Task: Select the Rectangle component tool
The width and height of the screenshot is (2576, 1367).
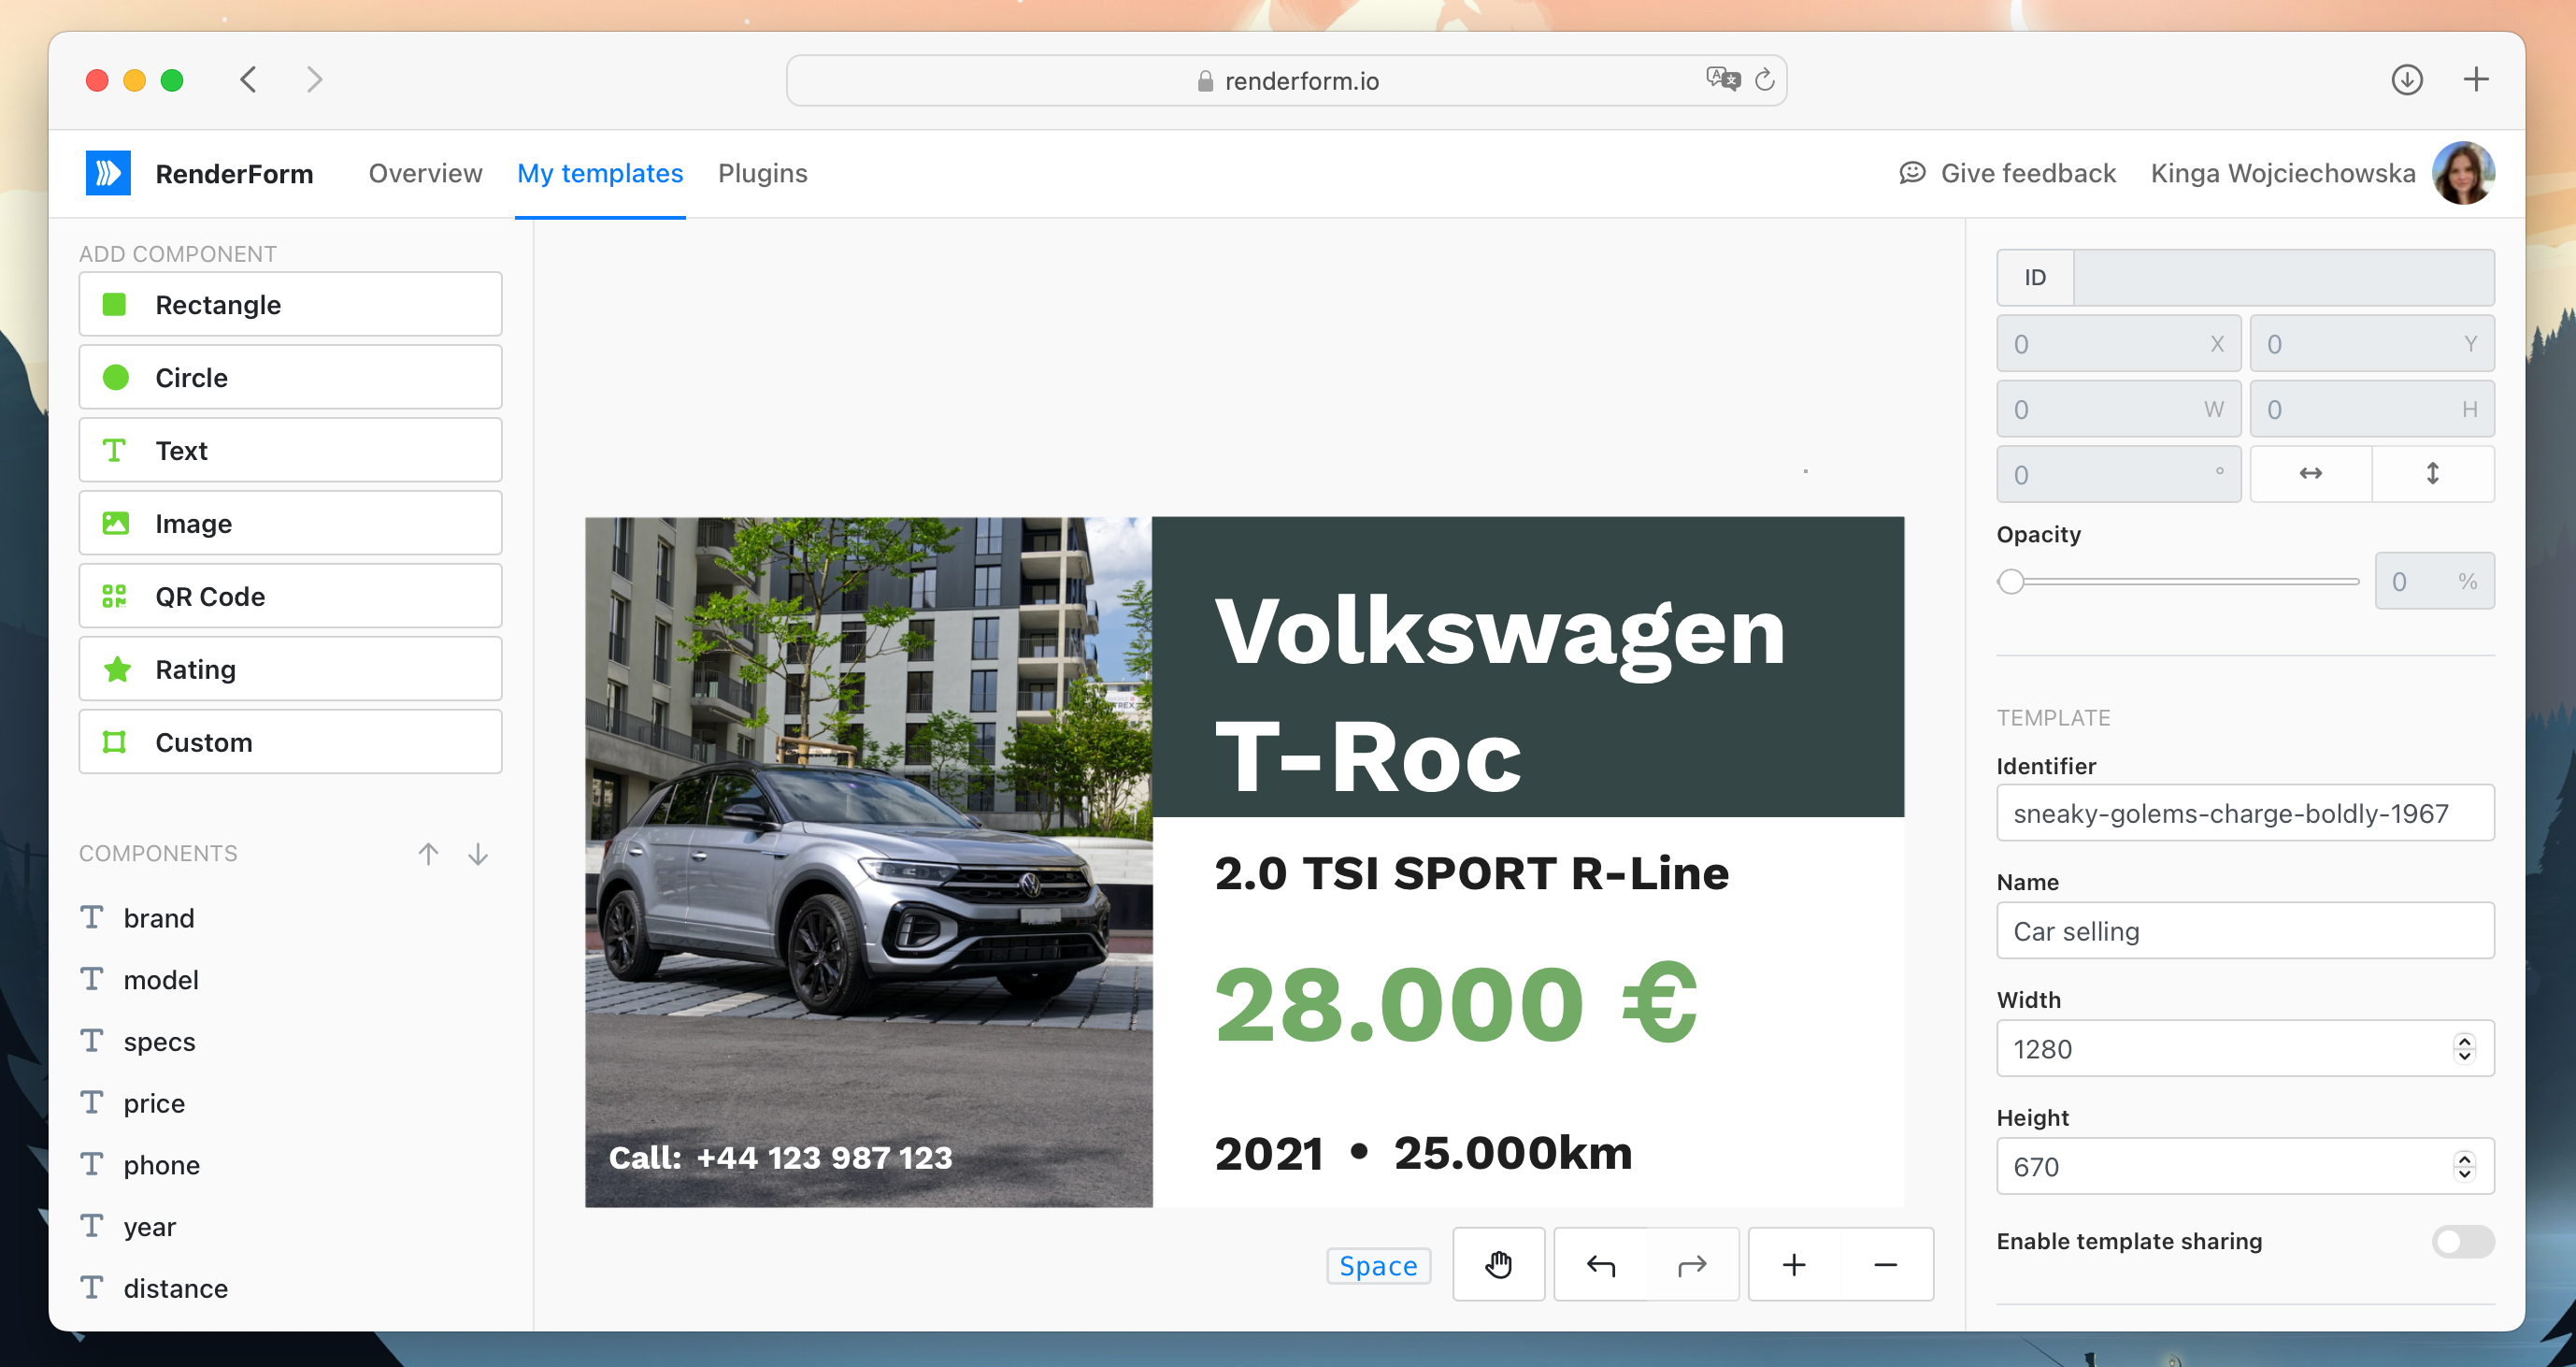Action: (292, 303)
